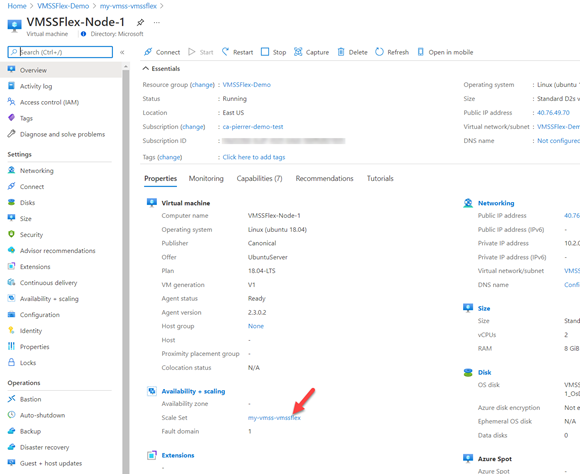Refresh the overview page
The image size is (580, 474).
[379, 52]
